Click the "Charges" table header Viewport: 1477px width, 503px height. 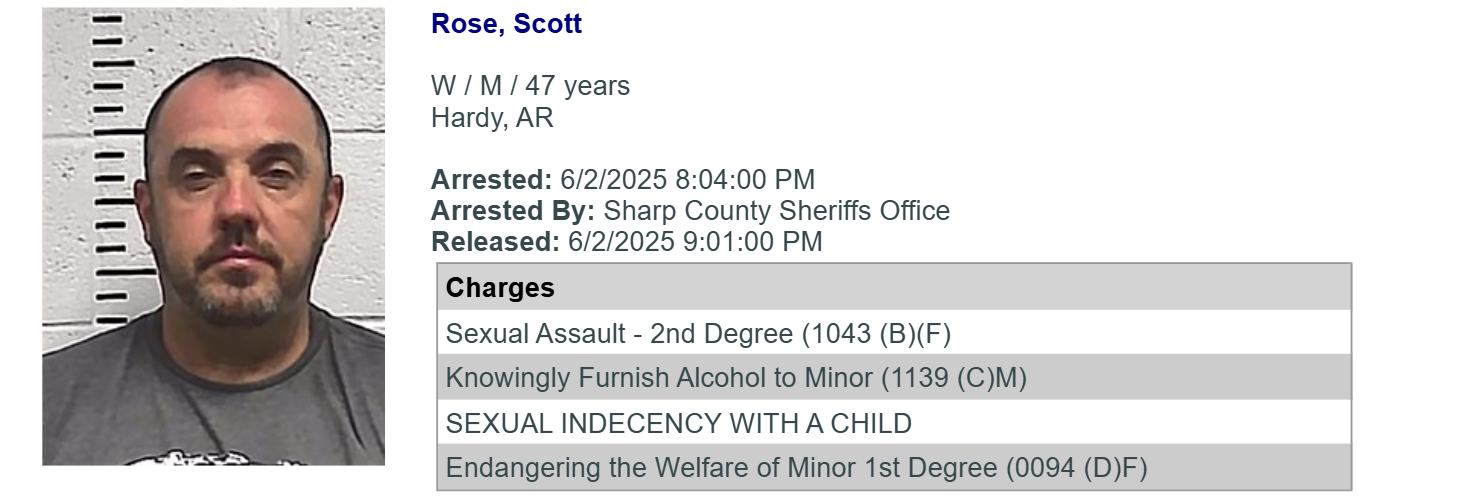[x=894, y=288]
